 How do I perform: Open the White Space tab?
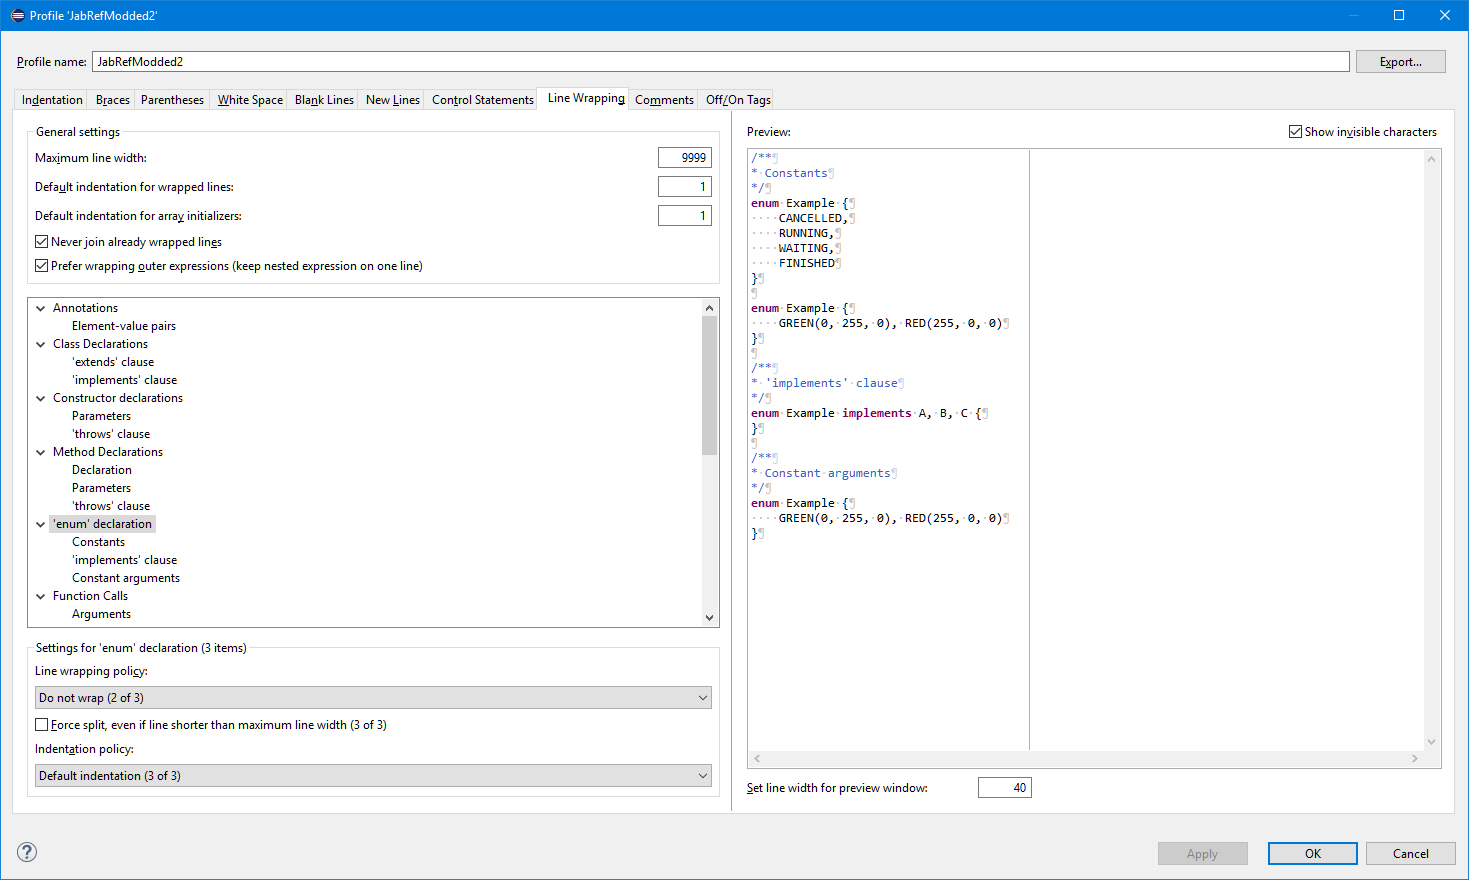click(x=250, y=100)
